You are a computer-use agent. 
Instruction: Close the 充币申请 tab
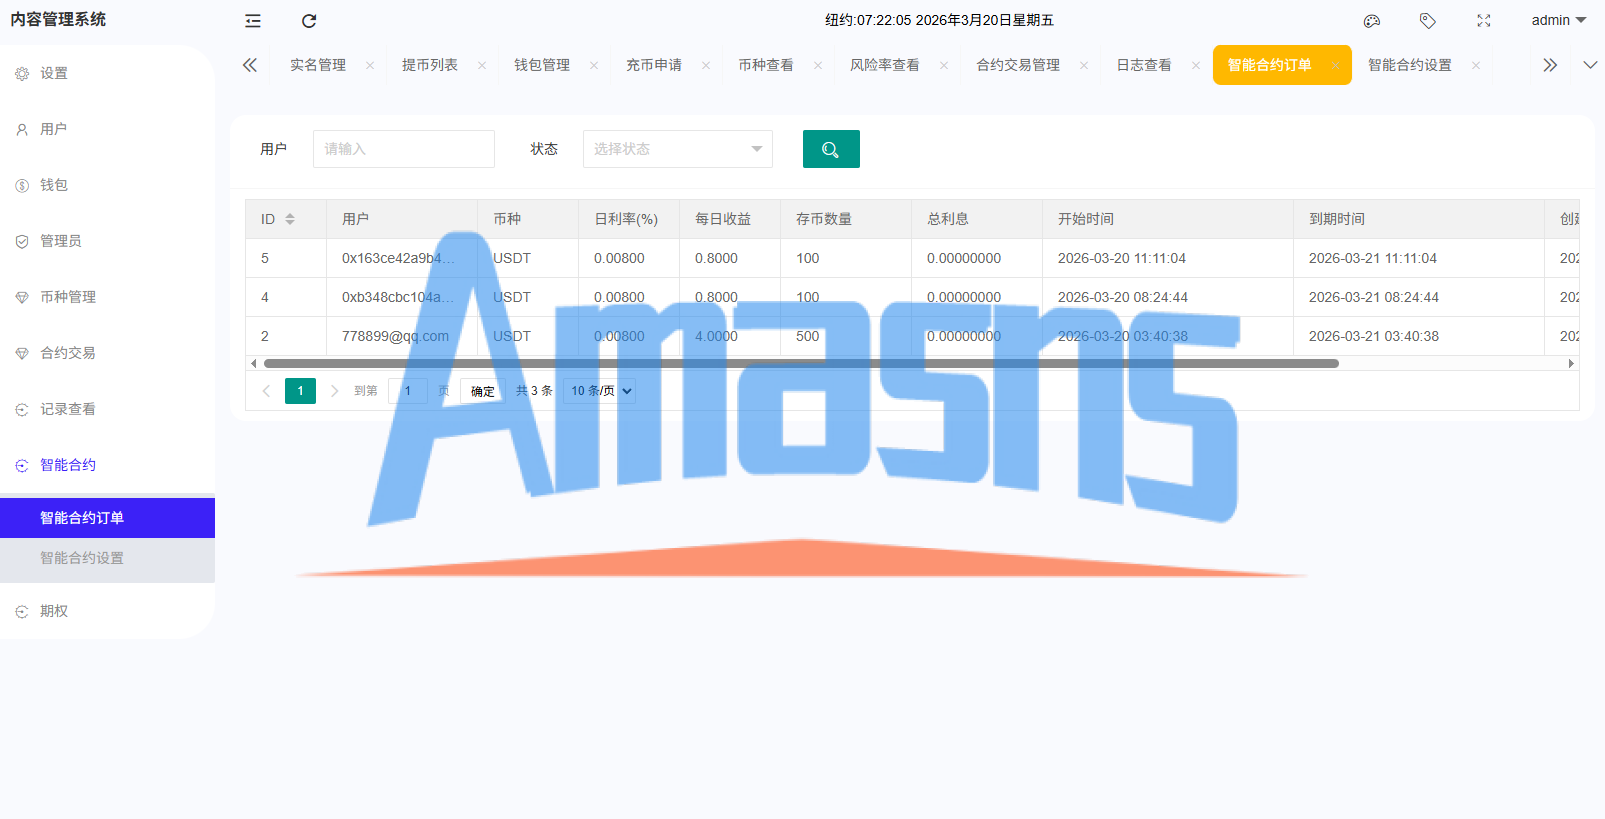(x=706, y=65)
